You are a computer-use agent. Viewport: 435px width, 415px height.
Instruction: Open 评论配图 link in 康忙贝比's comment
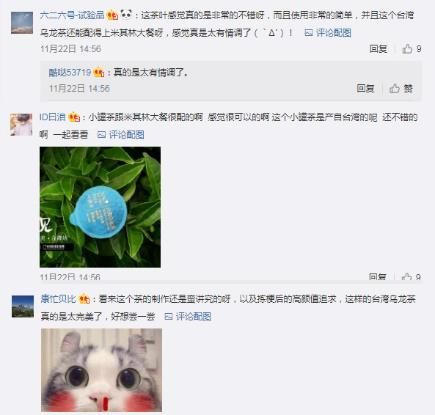point(188,316)
